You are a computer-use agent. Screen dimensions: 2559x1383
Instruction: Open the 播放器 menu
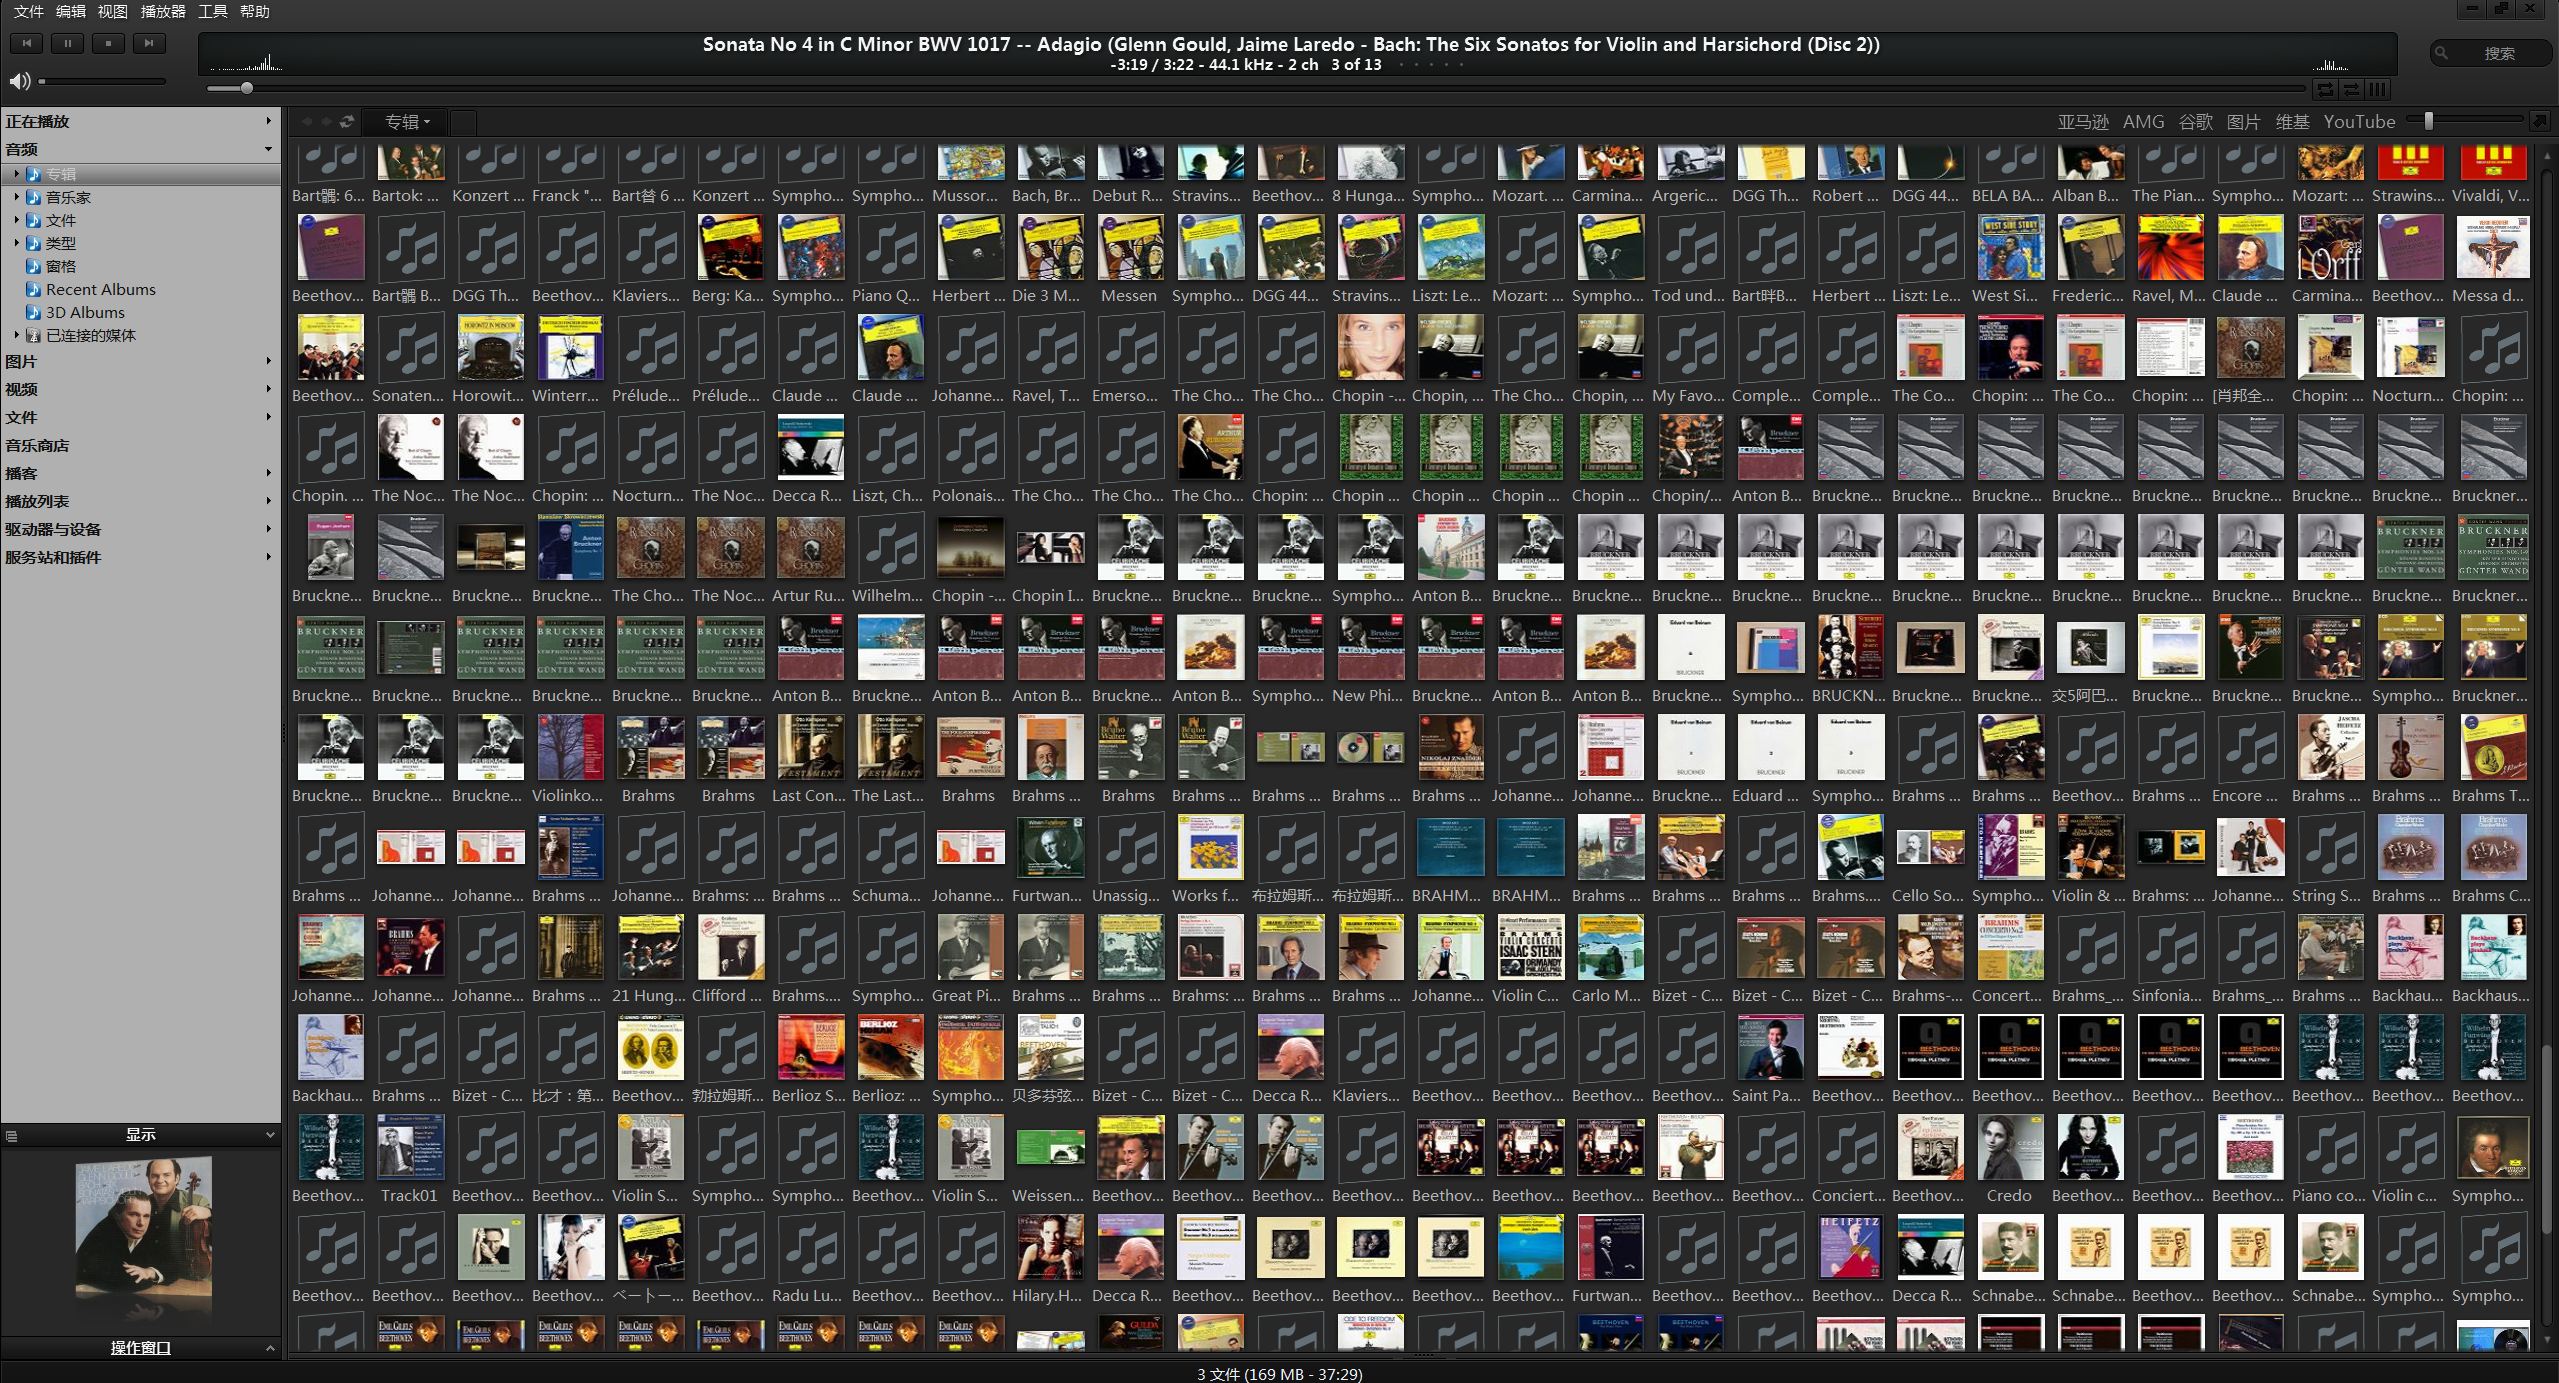pos(163,11)
